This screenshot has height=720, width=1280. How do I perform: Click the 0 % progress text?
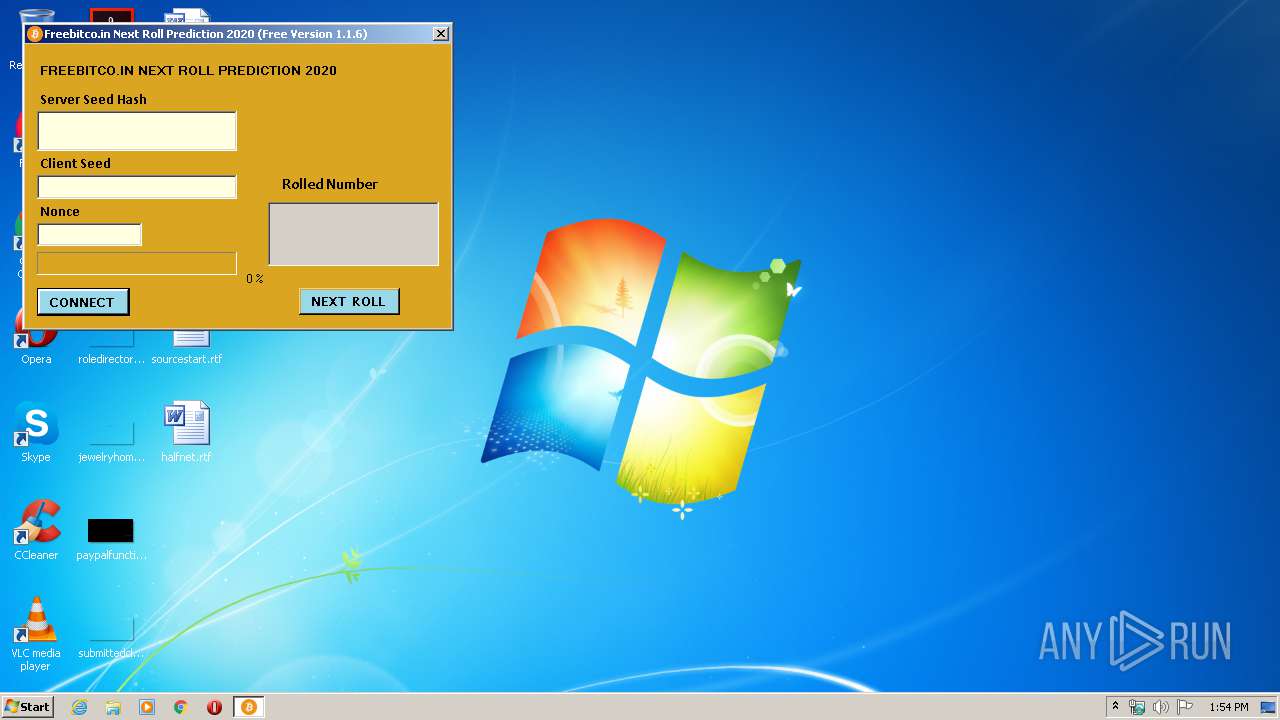[255, 279]
